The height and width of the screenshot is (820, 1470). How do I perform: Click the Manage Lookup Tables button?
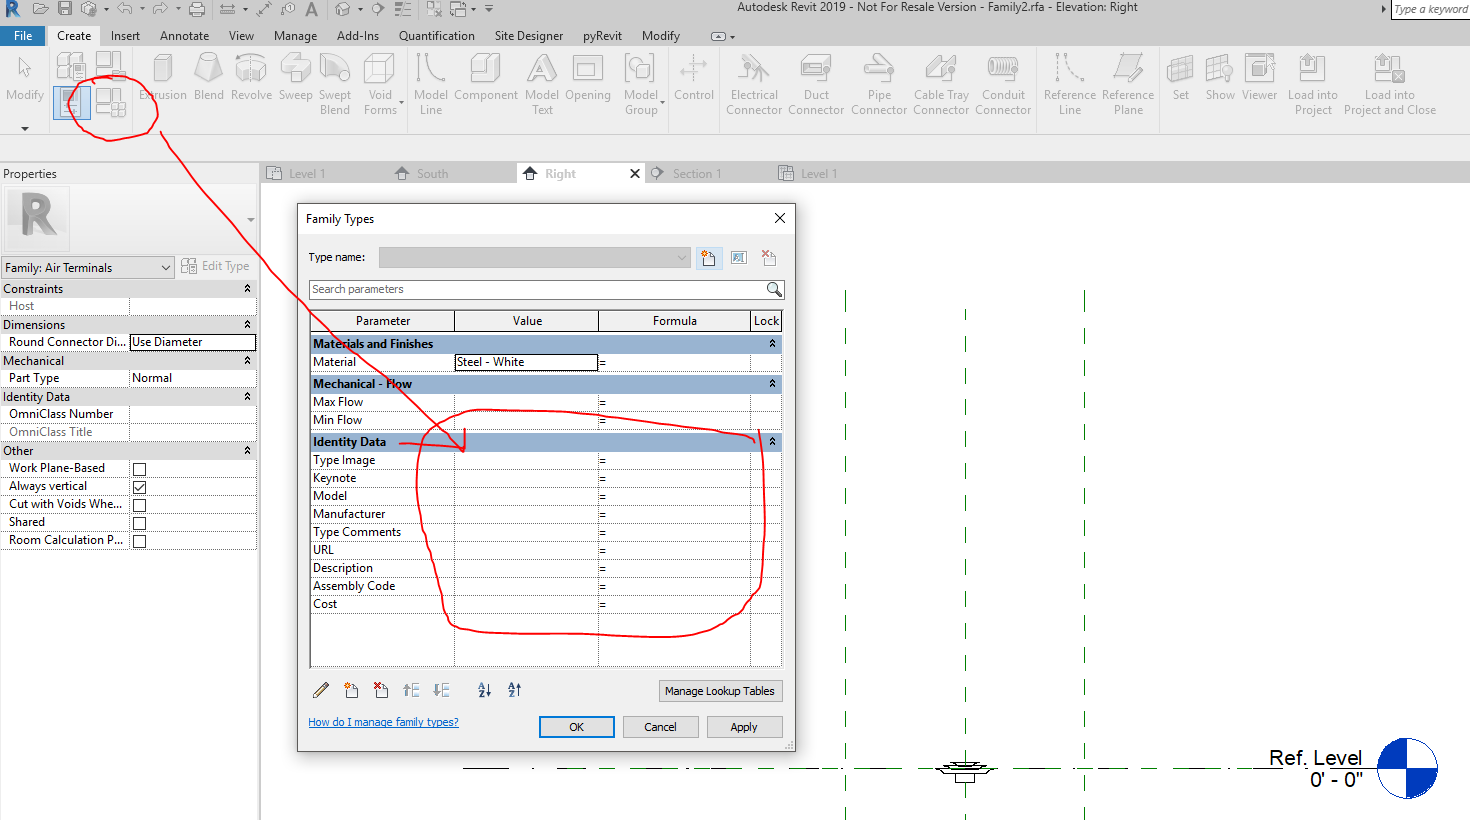(720, 690)
